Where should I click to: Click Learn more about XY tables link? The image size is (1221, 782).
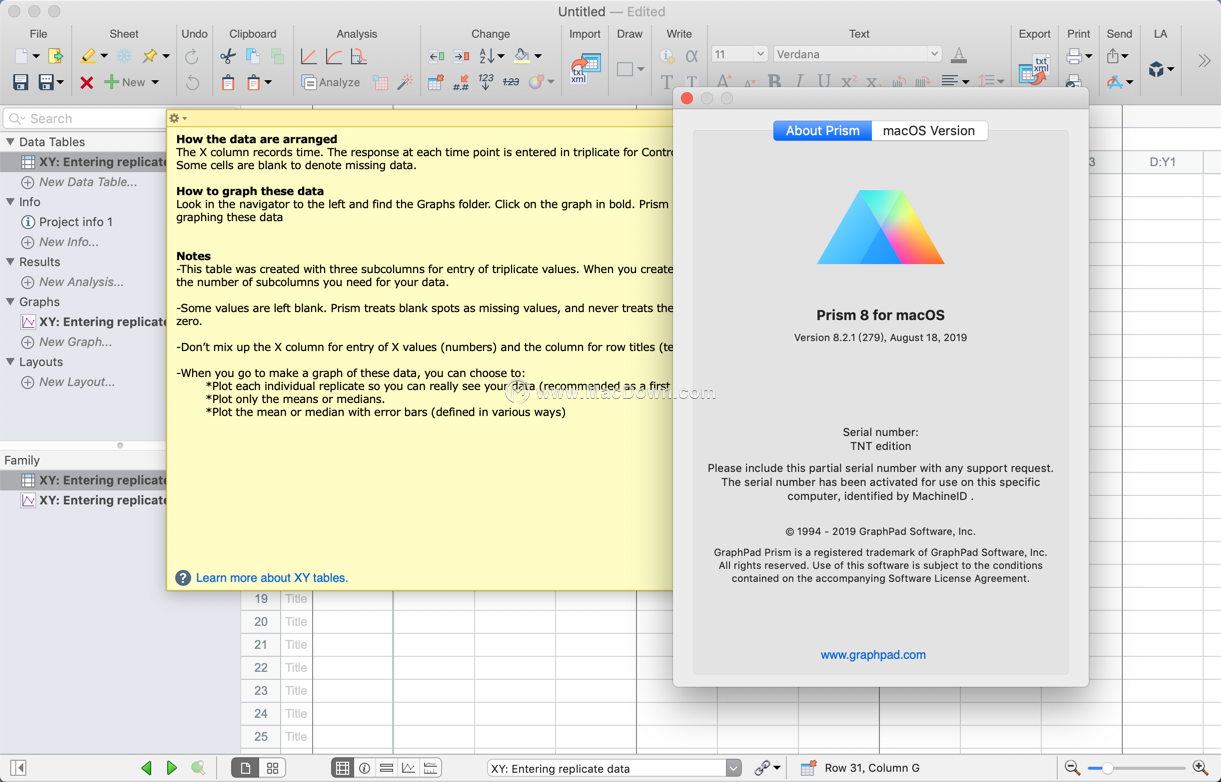pyautogui.click(x=272, y=578)
